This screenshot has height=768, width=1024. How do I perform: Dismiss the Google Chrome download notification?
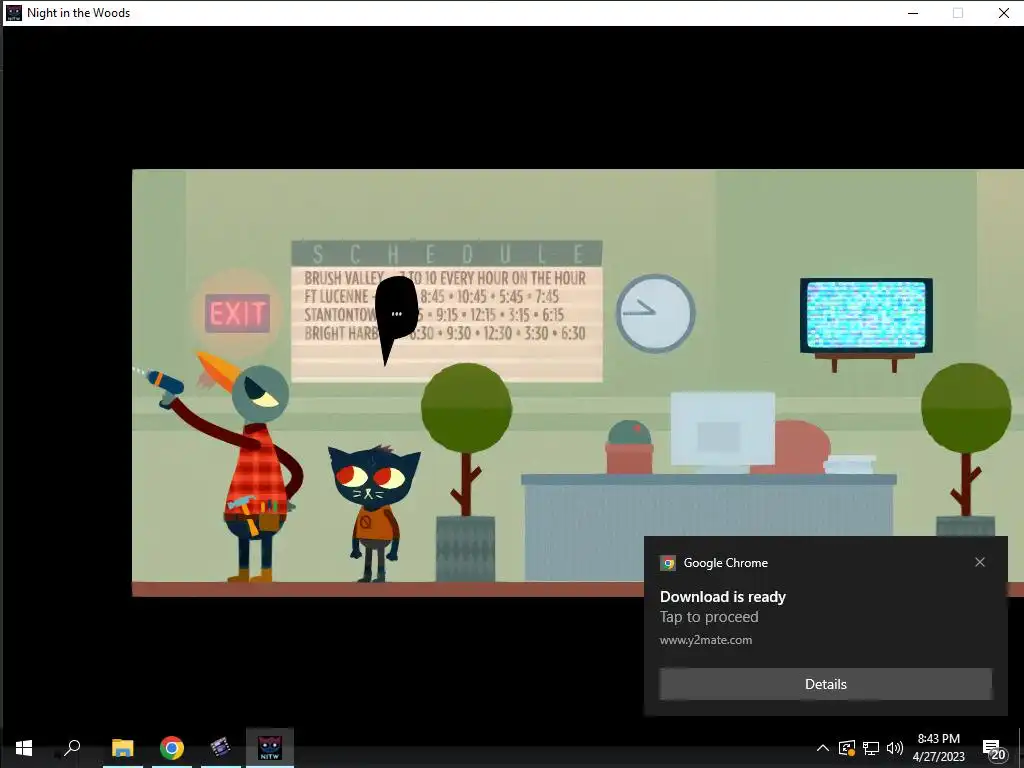(x=980, y=562)
